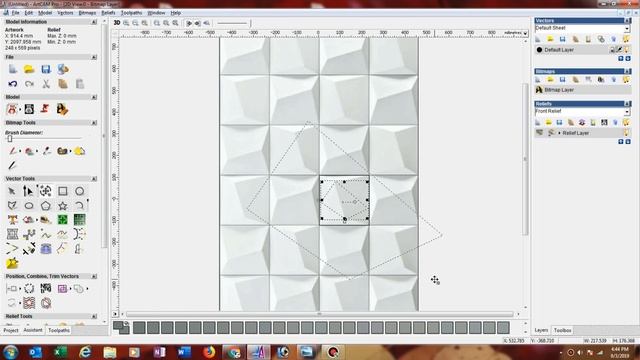Collapse the Vector Tools section
640x360 pixels.
[x=94, y=179]
